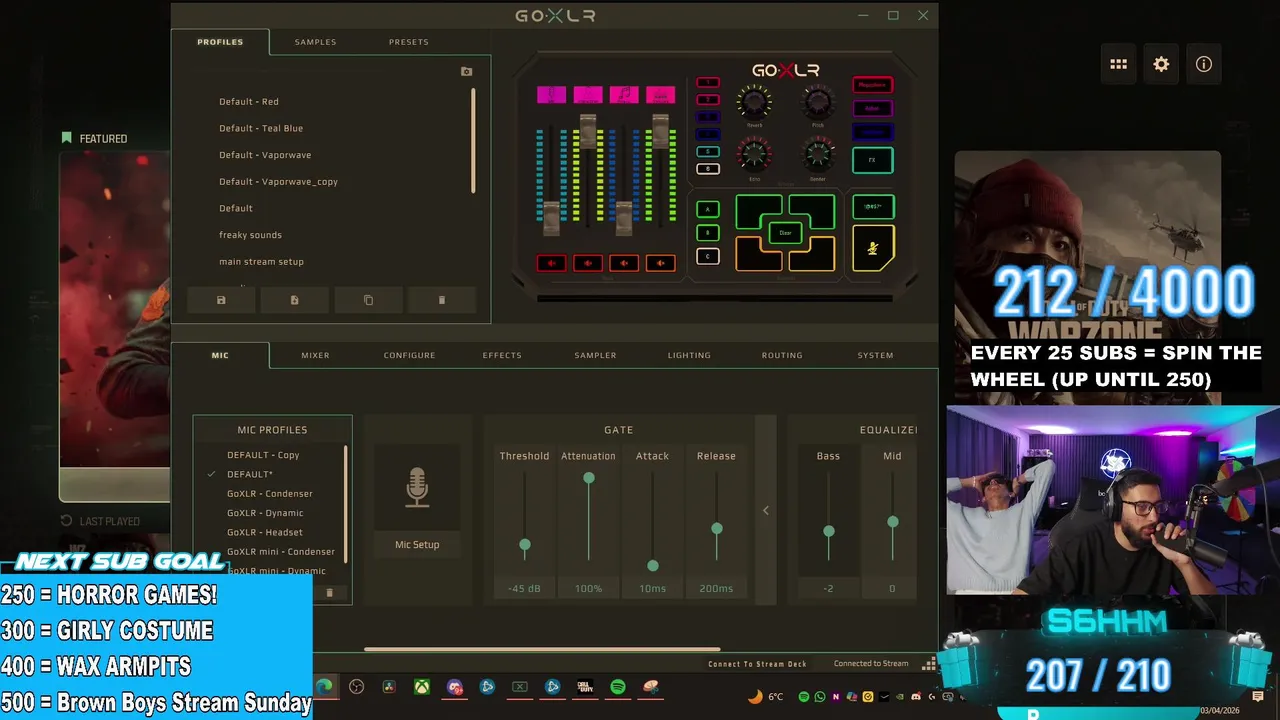This screenshot has height=720, width=1280.
Task: Switch to the Mixer tab
Action: click(315, 355)
